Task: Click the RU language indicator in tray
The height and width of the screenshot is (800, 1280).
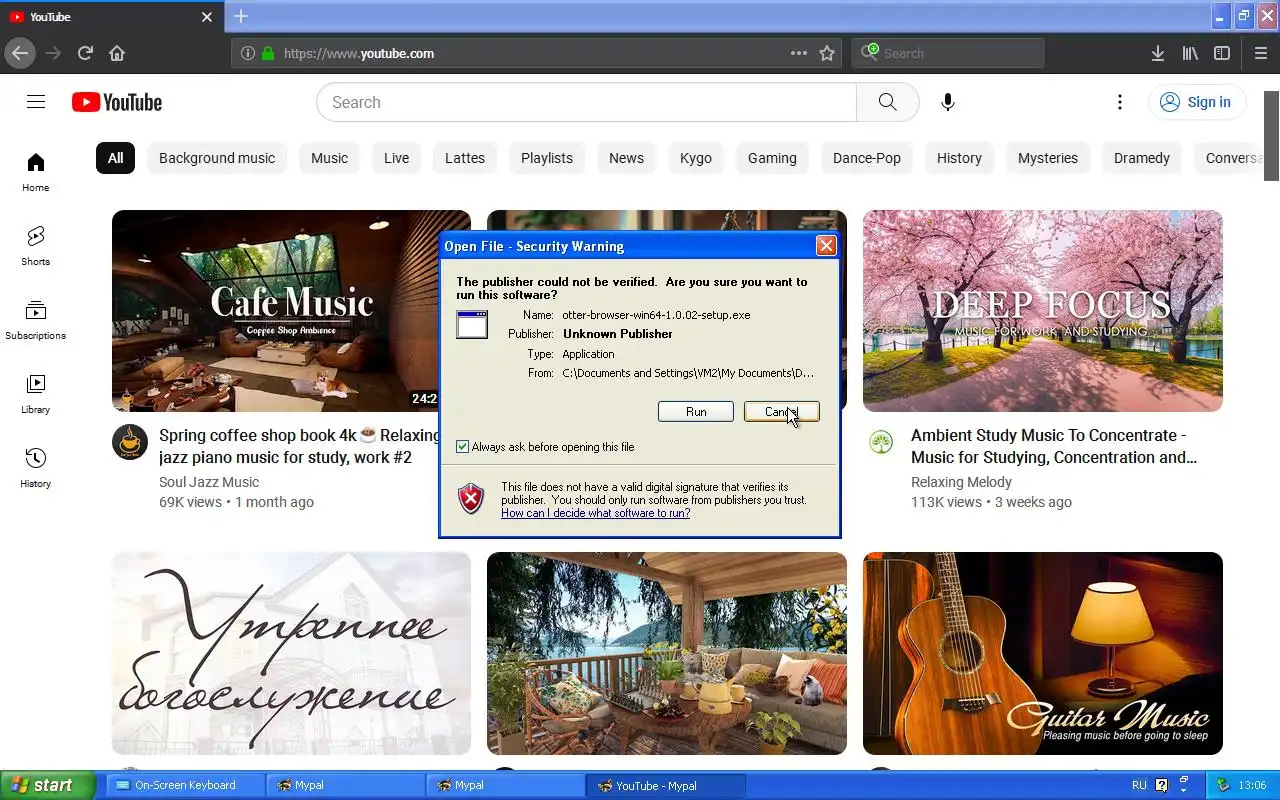Action: coord(1139,785)
